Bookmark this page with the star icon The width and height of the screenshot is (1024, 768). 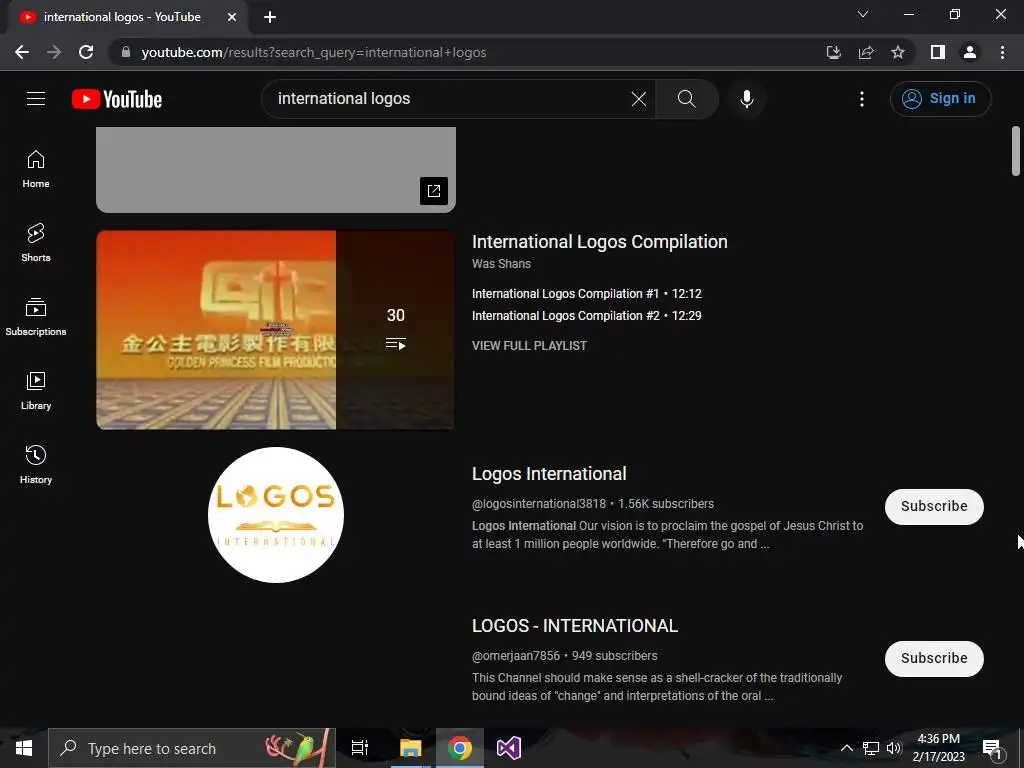[898, 52]
